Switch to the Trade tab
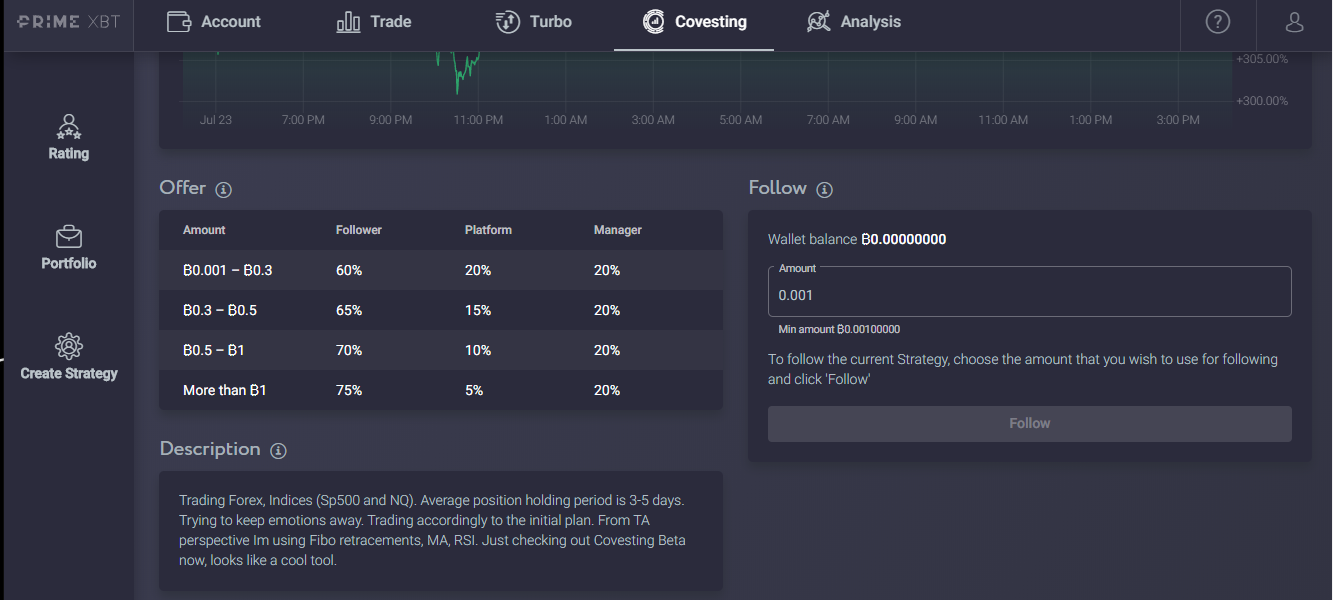This screenshot has width=1333, height=600. click(x=374, y=21)
